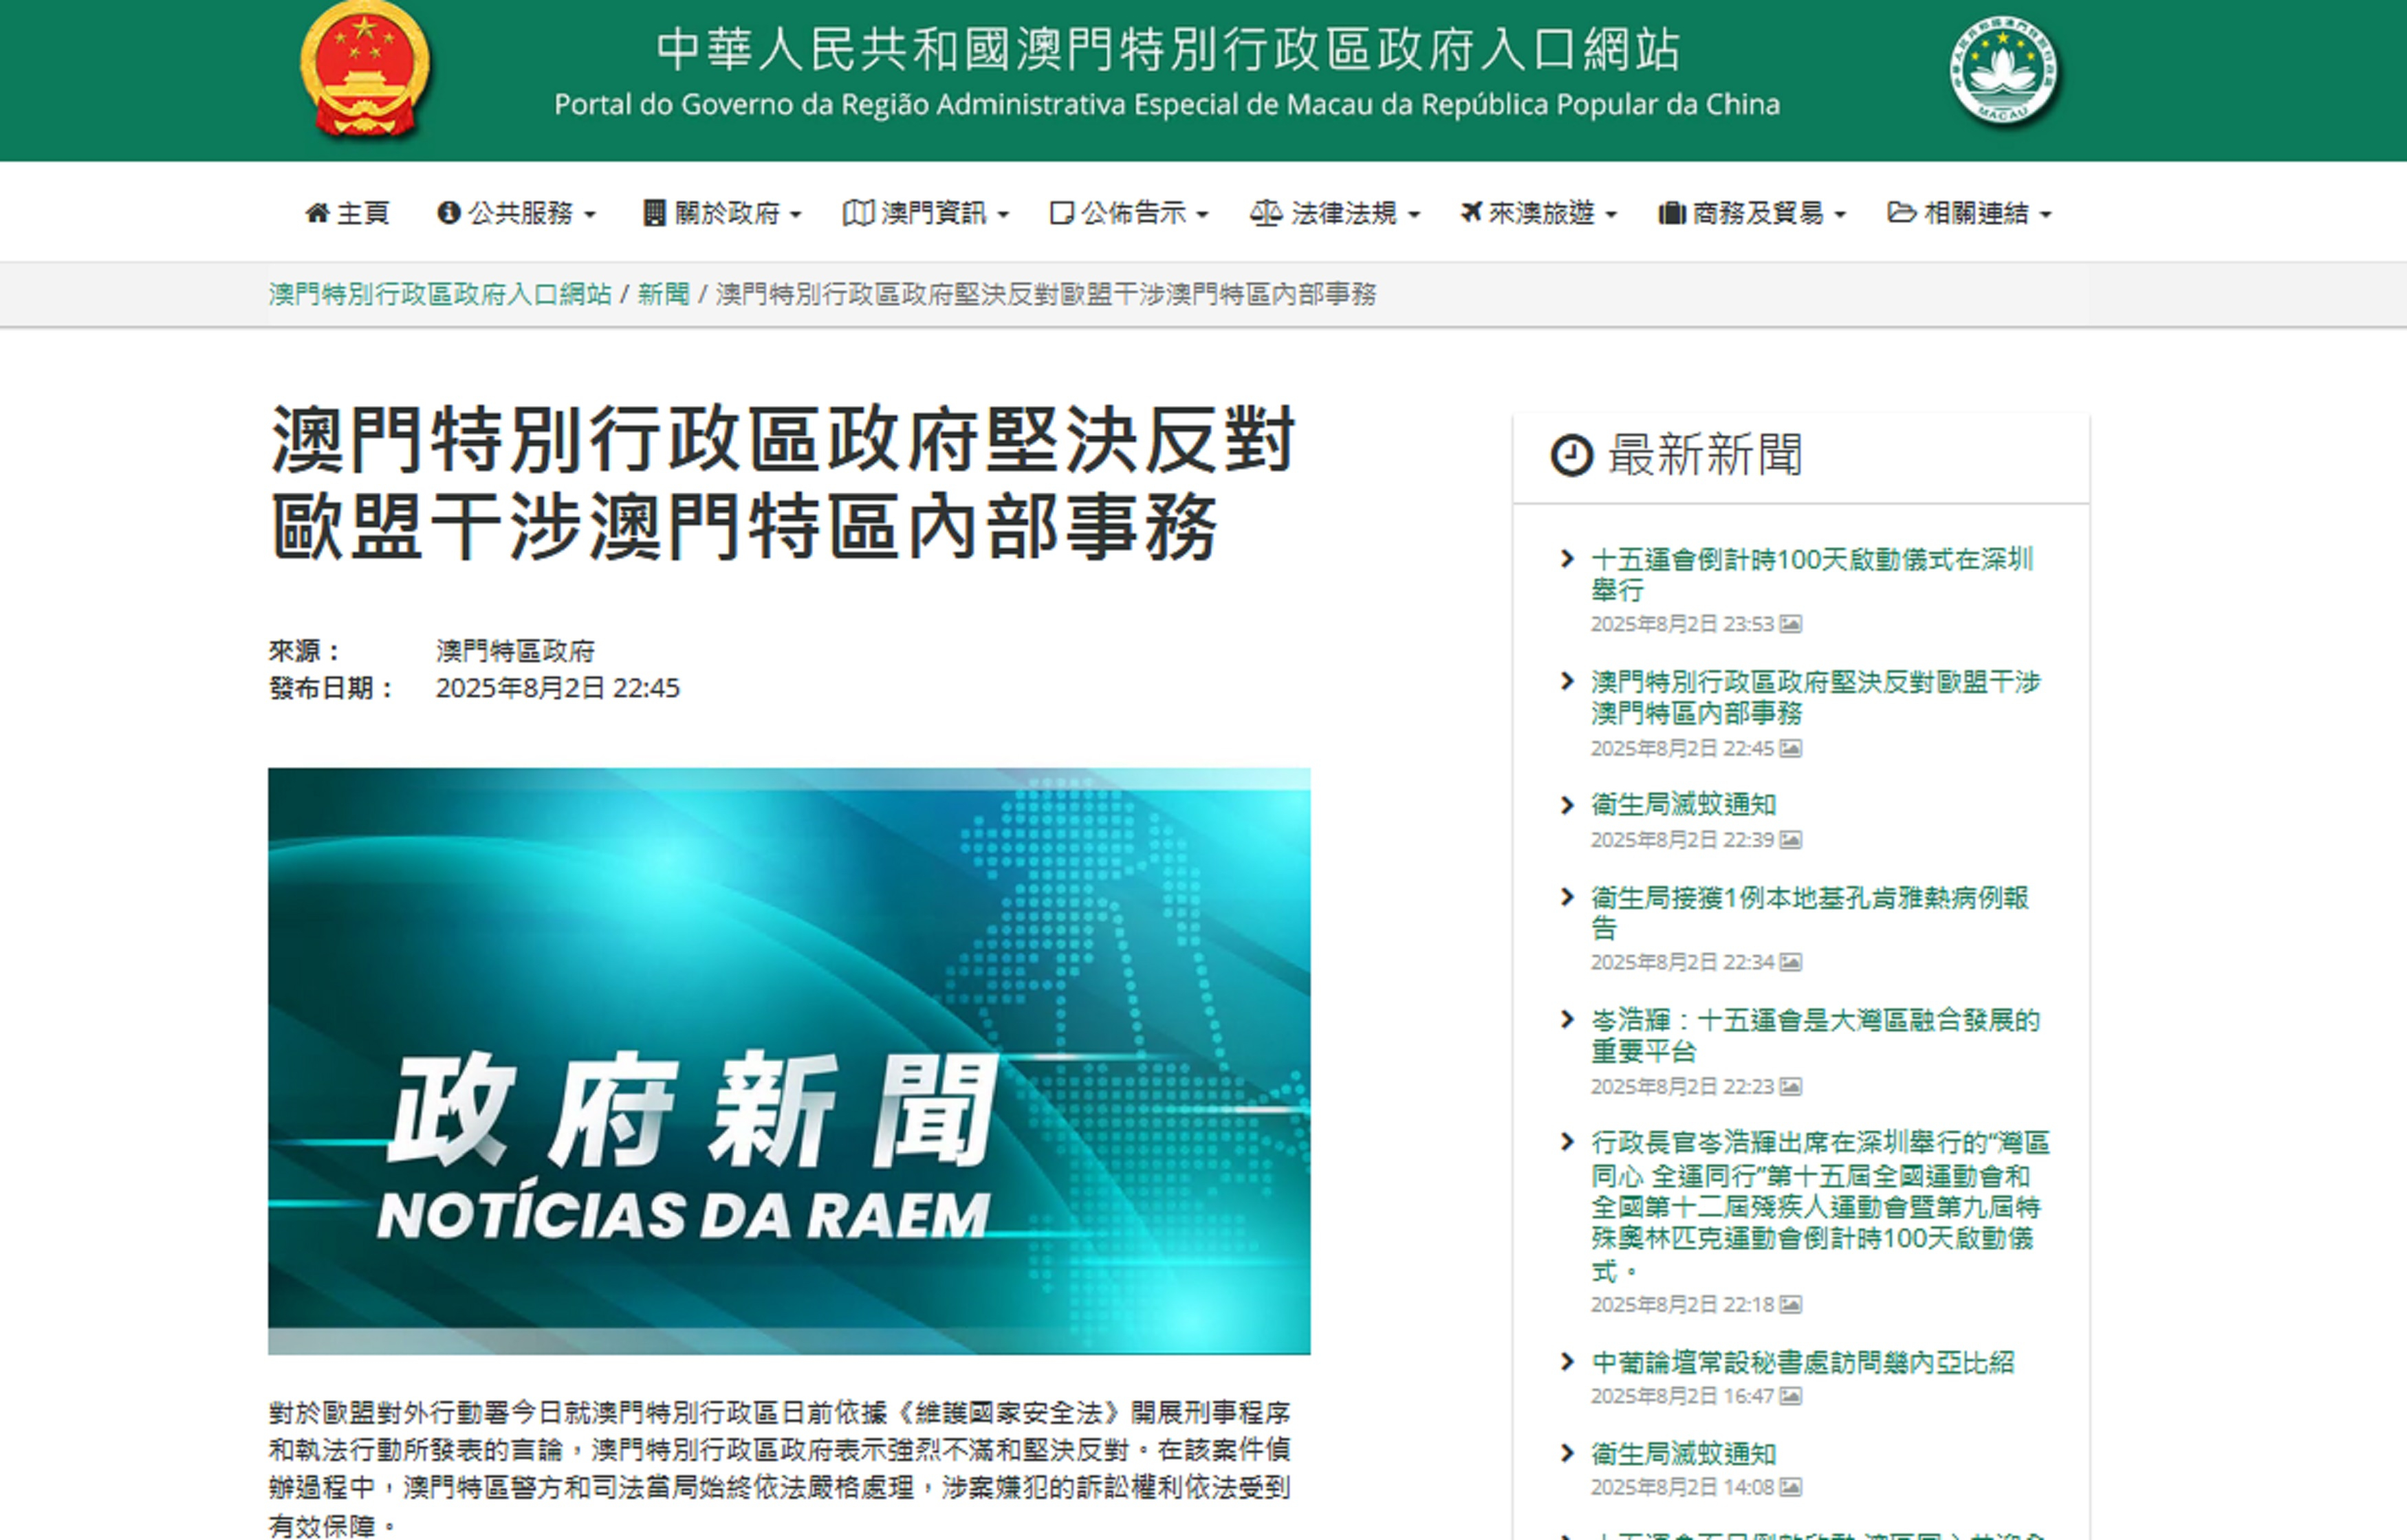The height and width of the screenshot is (1540, 2407).
Task: Click the header title 中華人民共和國澳門特別行政區政府入口網站
Action: [x=1168, y=50]
